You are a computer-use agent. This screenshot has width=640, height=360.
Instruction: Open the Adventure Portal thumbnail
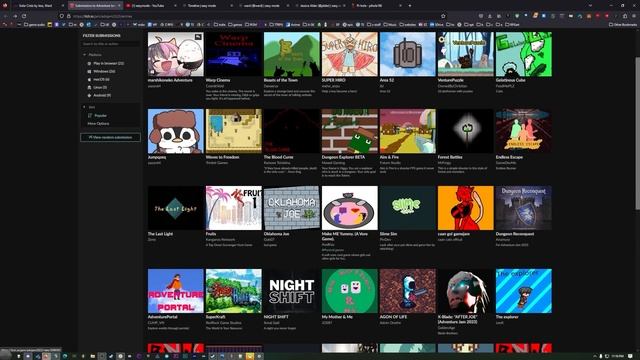click(x=176, y=291)
